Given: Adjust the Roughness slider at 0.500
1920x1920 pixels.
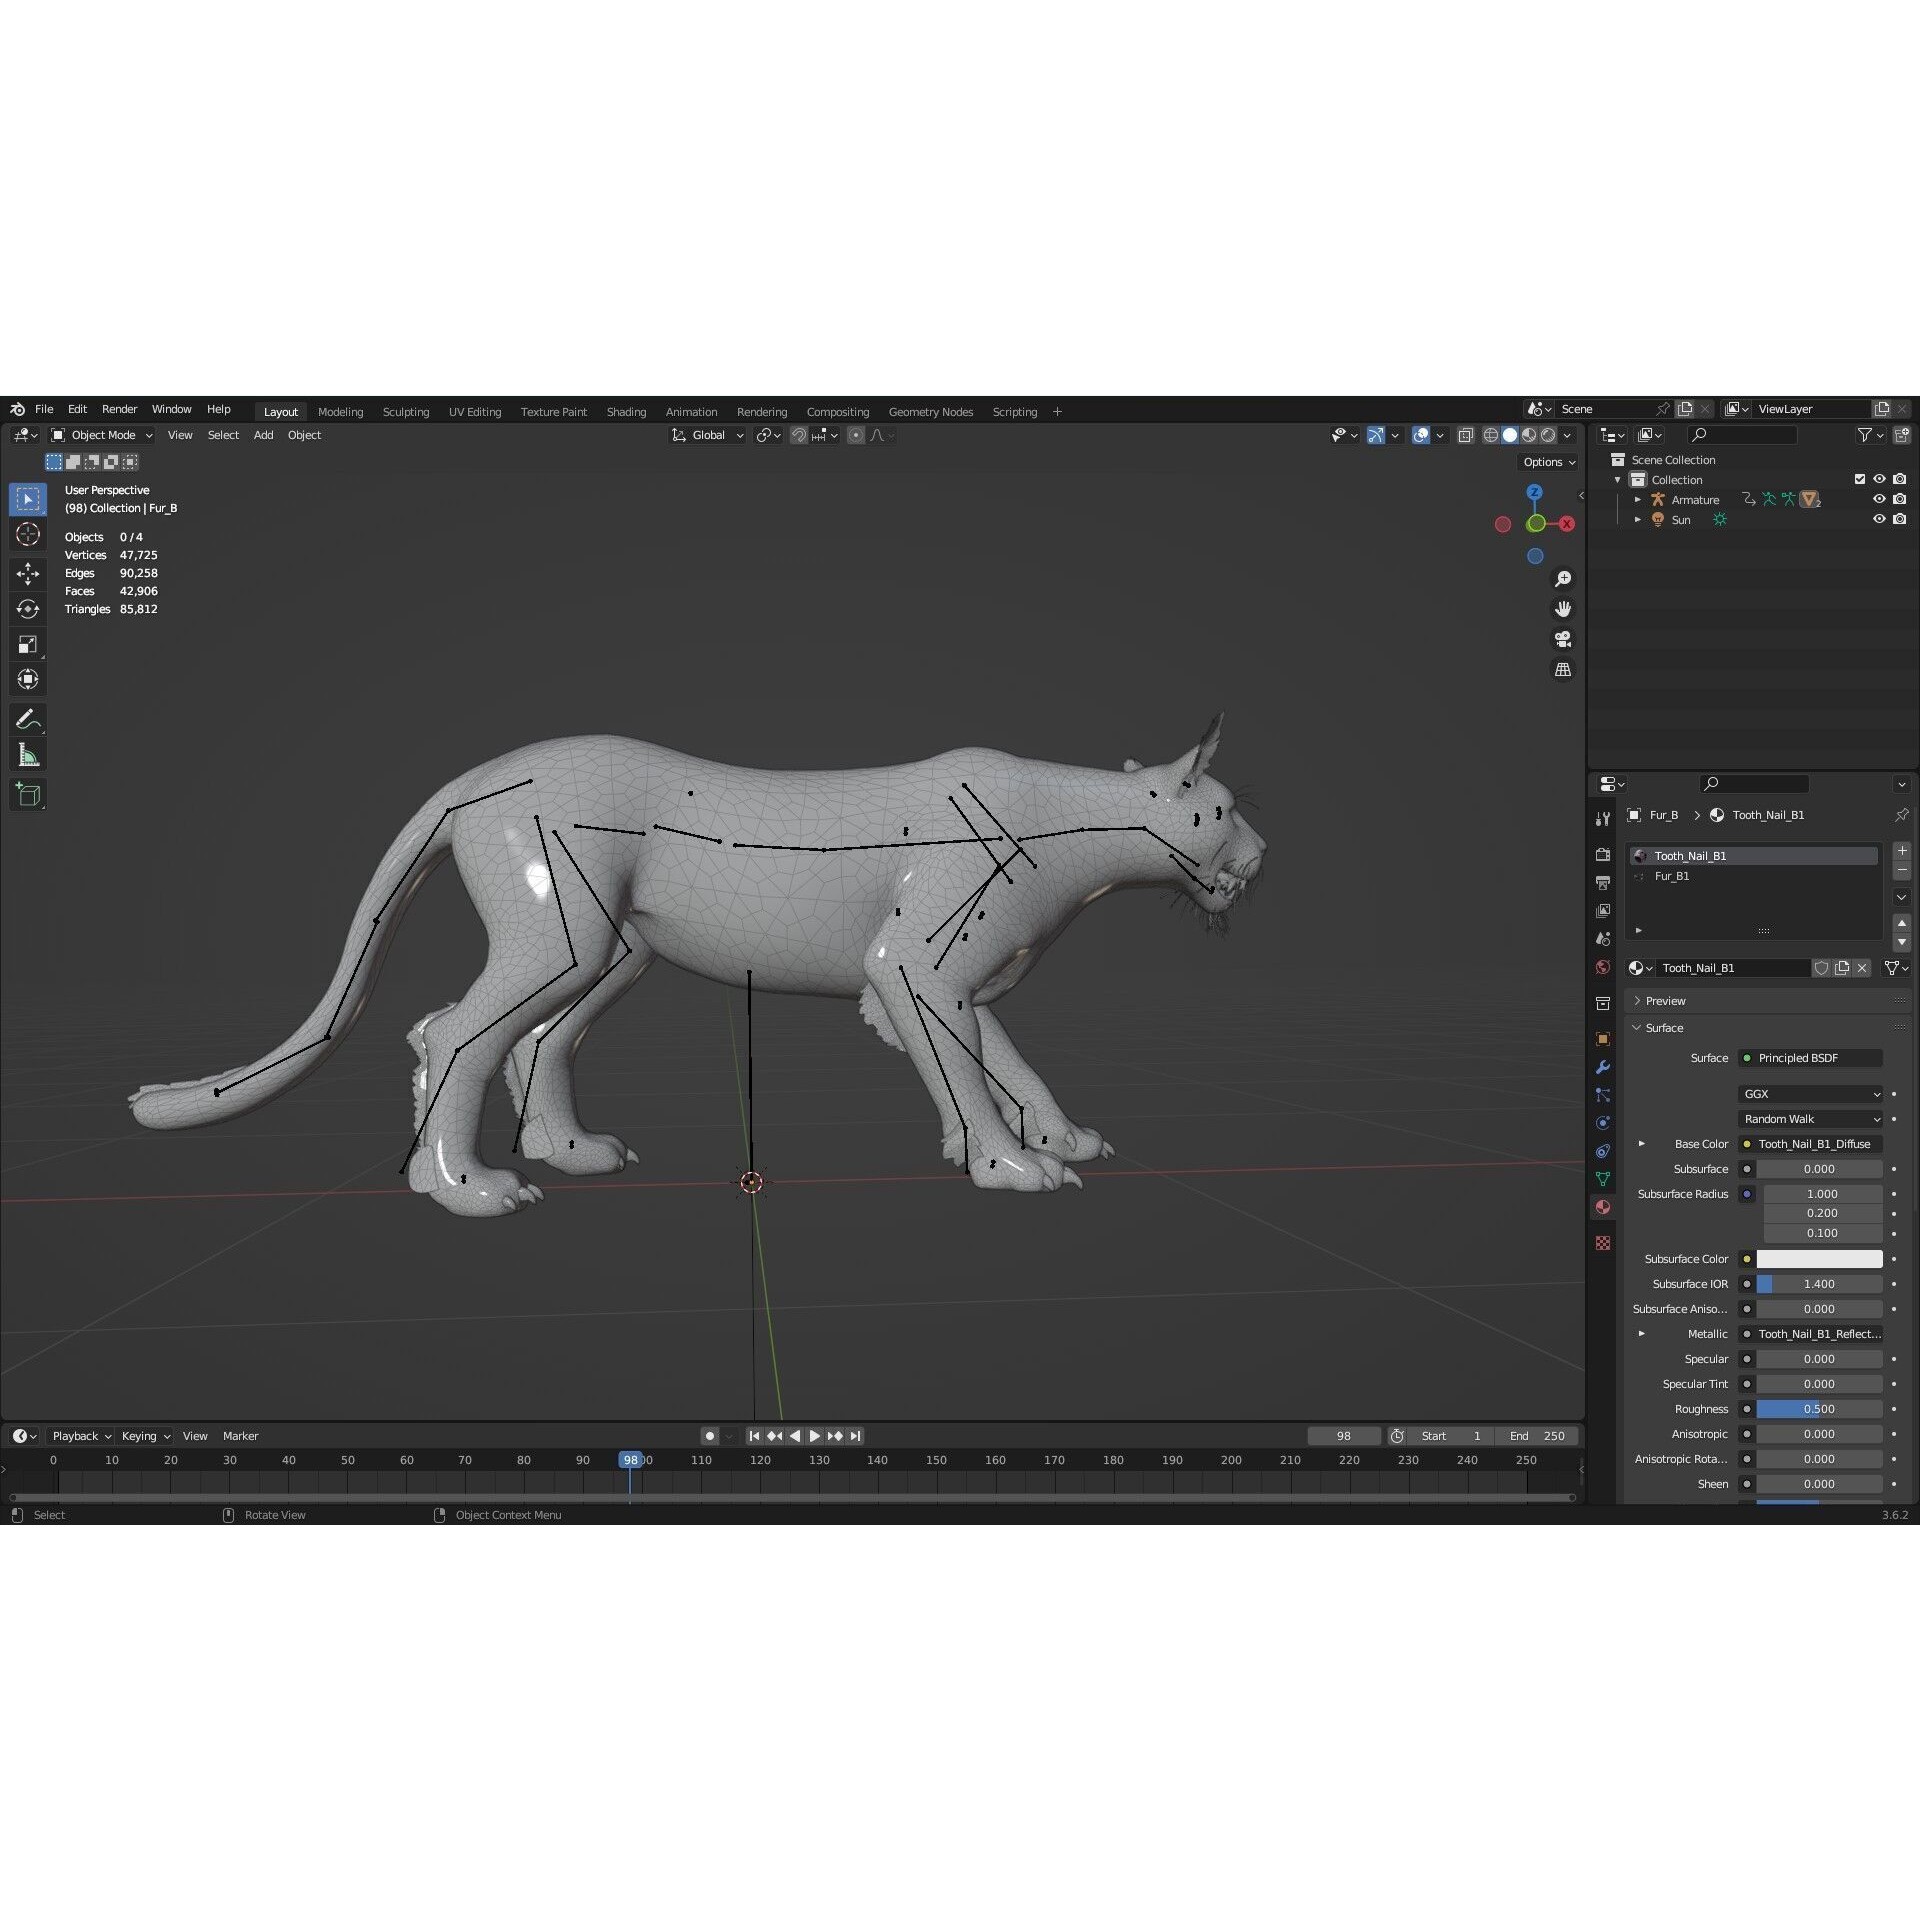Looking at the screenshot, I should 1818,1408.
